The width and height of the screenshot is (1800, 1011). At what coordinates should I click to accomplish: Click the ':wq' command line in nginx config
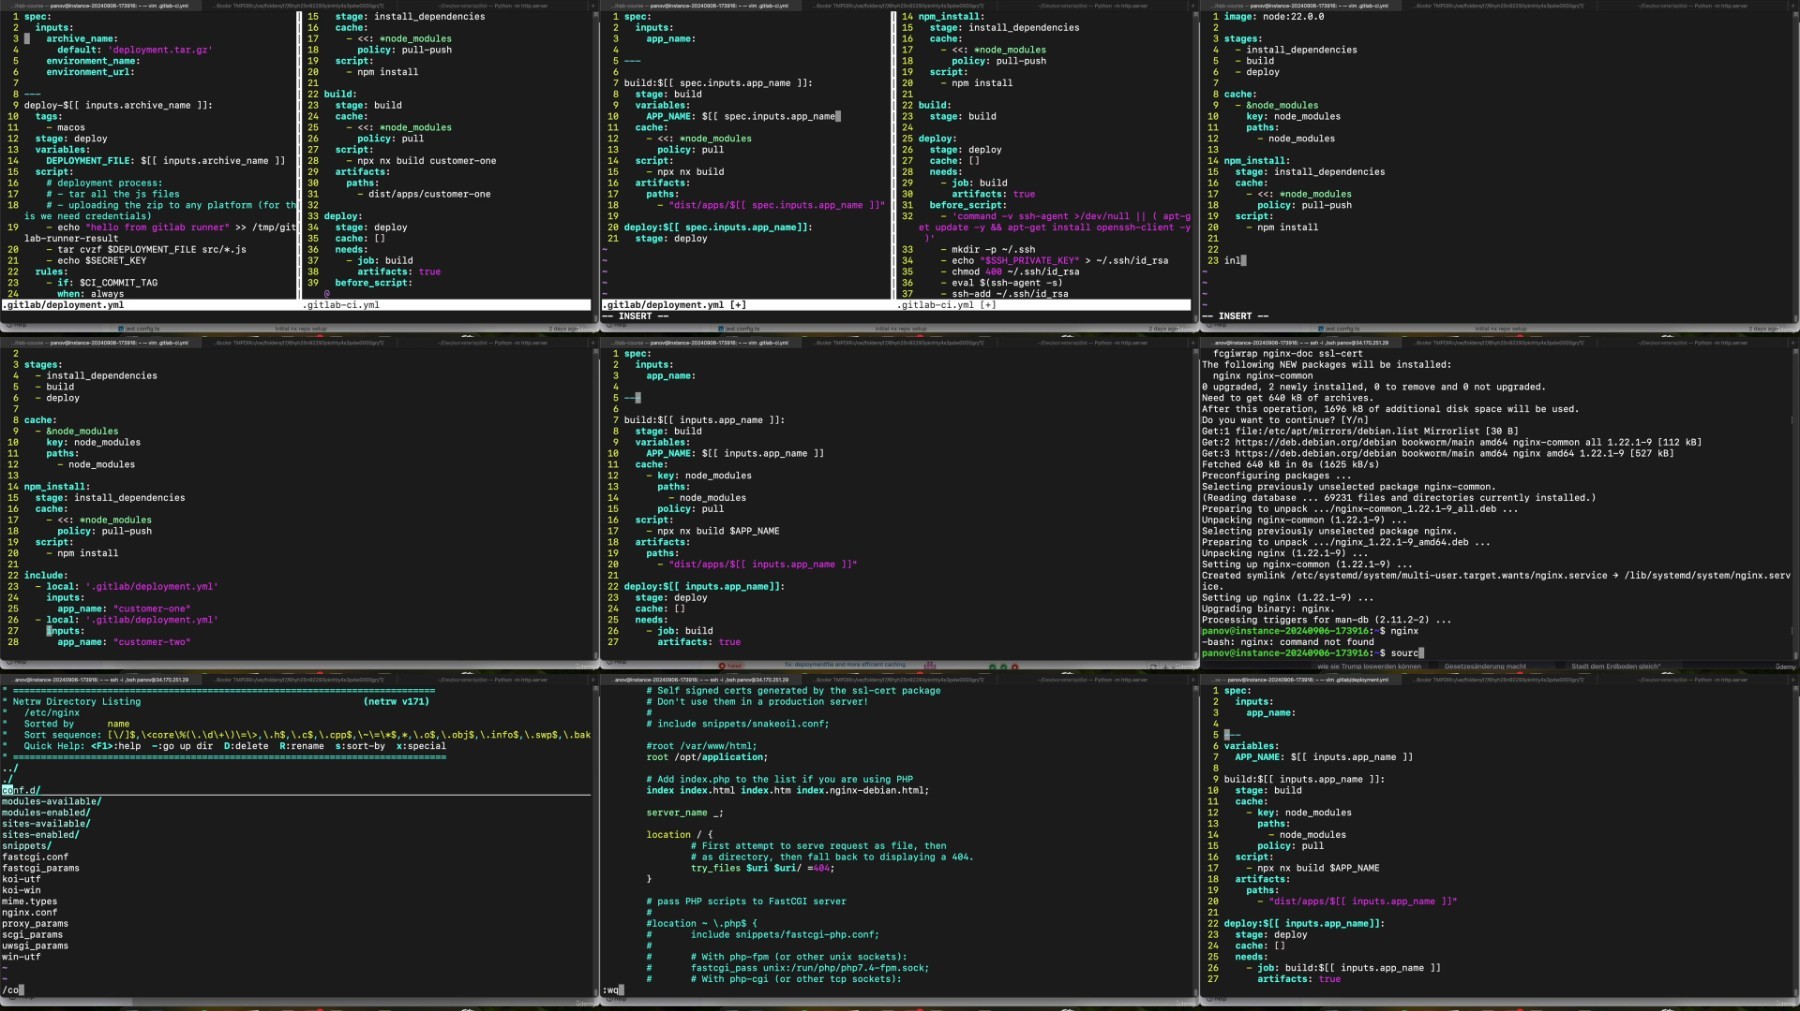pos(613,990)
